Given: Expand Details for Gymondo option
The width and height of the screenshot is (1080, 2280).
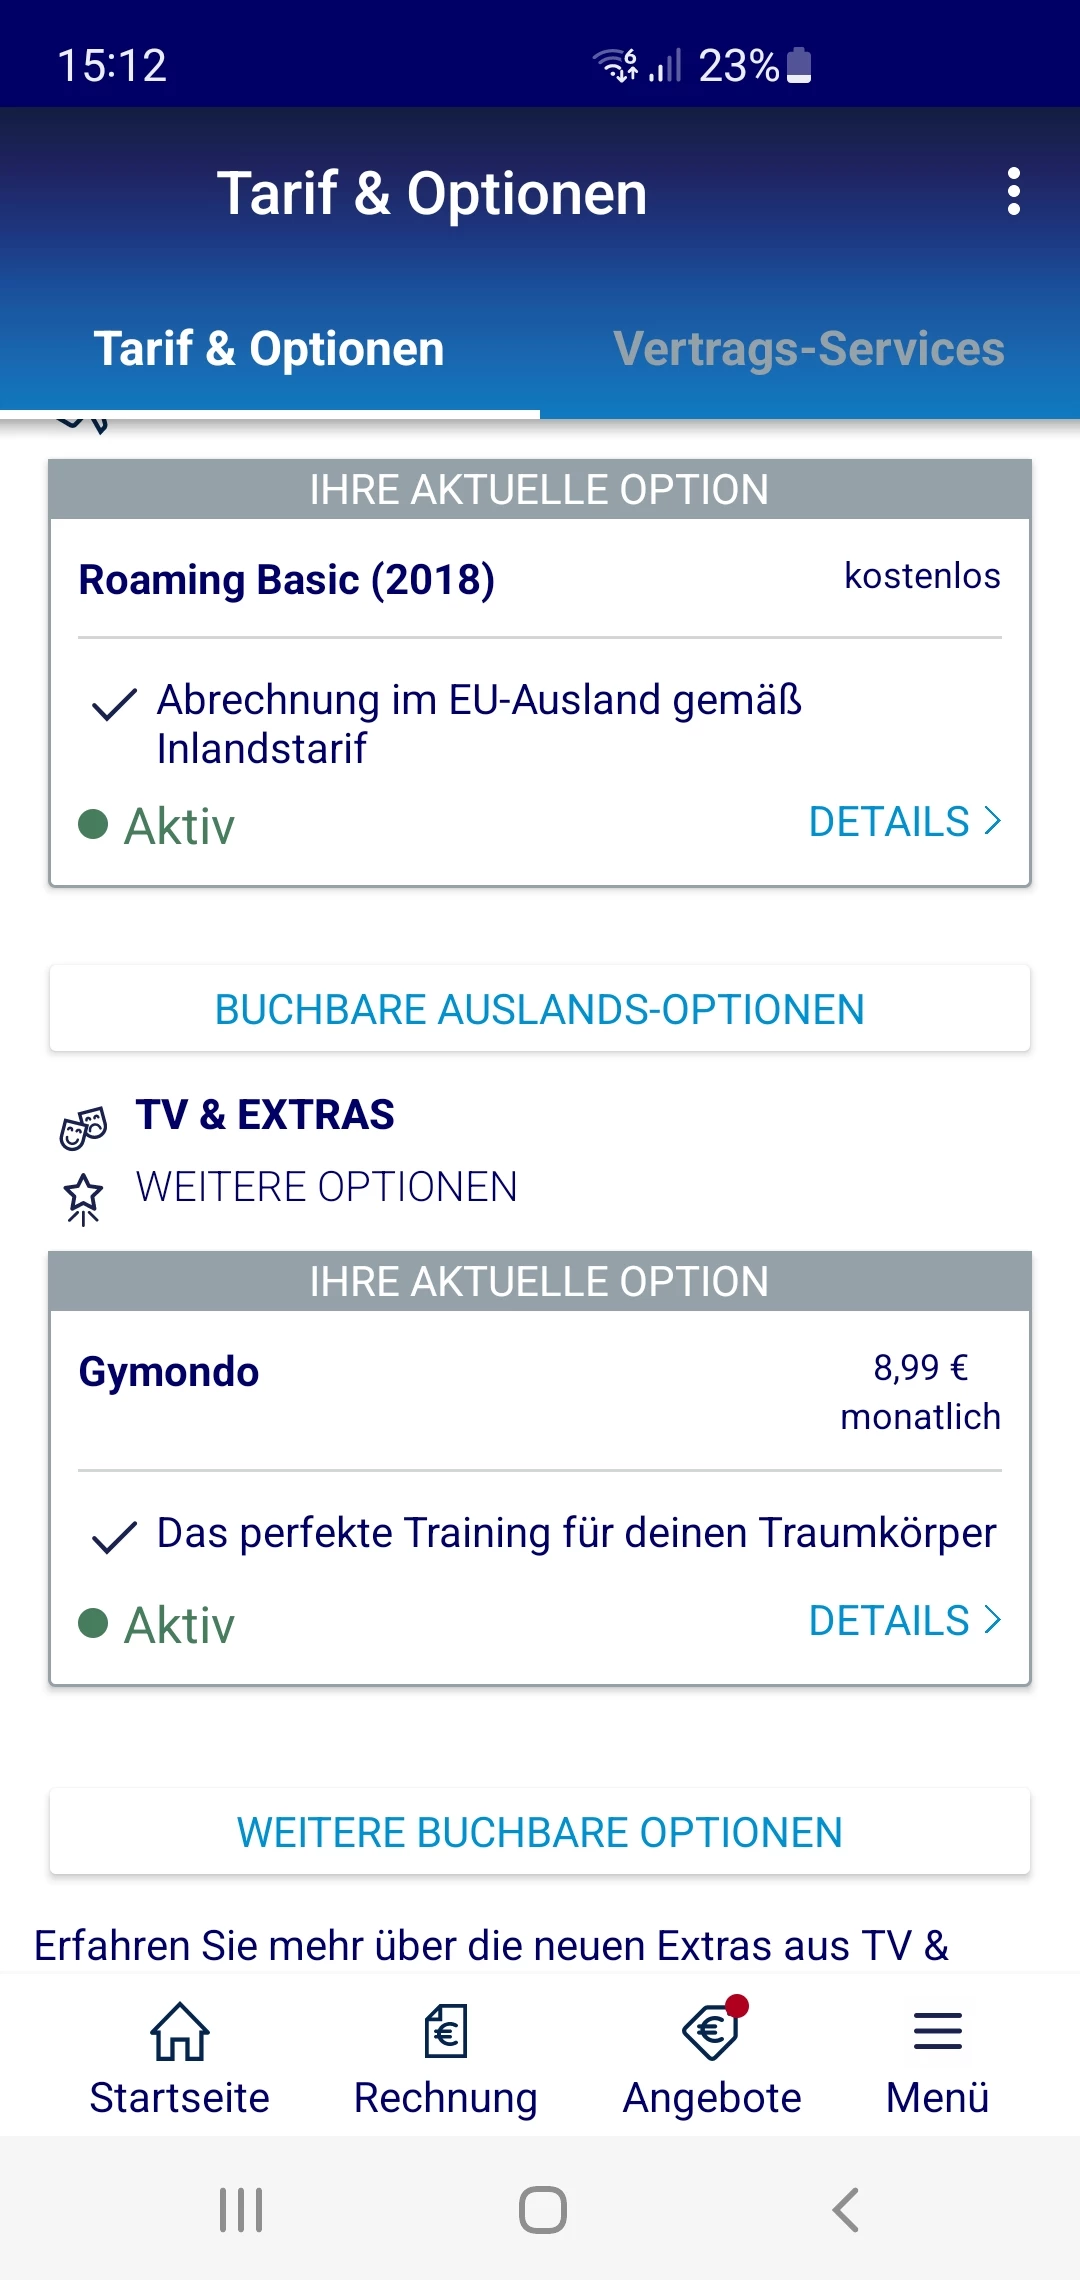Looking at the screenshot, I should (x=904, y=1621).
